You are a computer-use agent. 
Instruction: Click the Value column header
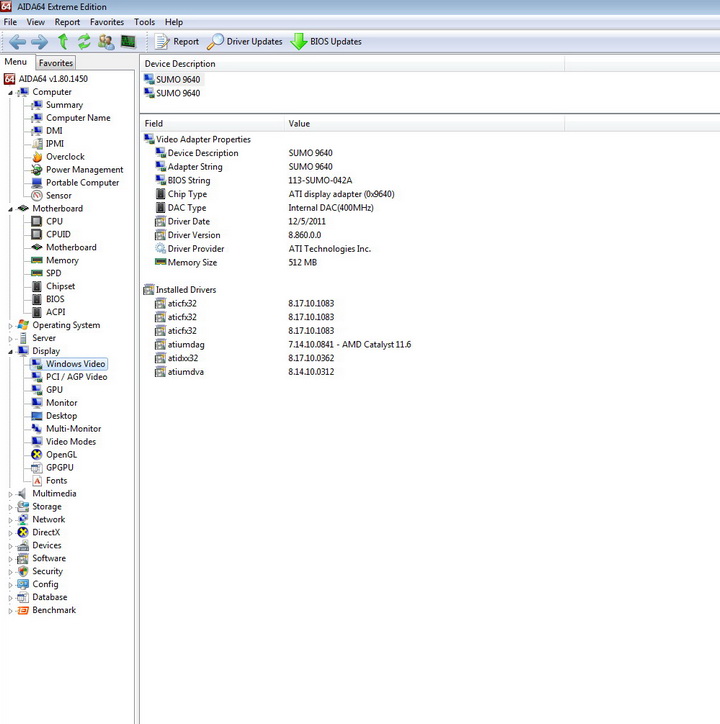tap(424, 124)
